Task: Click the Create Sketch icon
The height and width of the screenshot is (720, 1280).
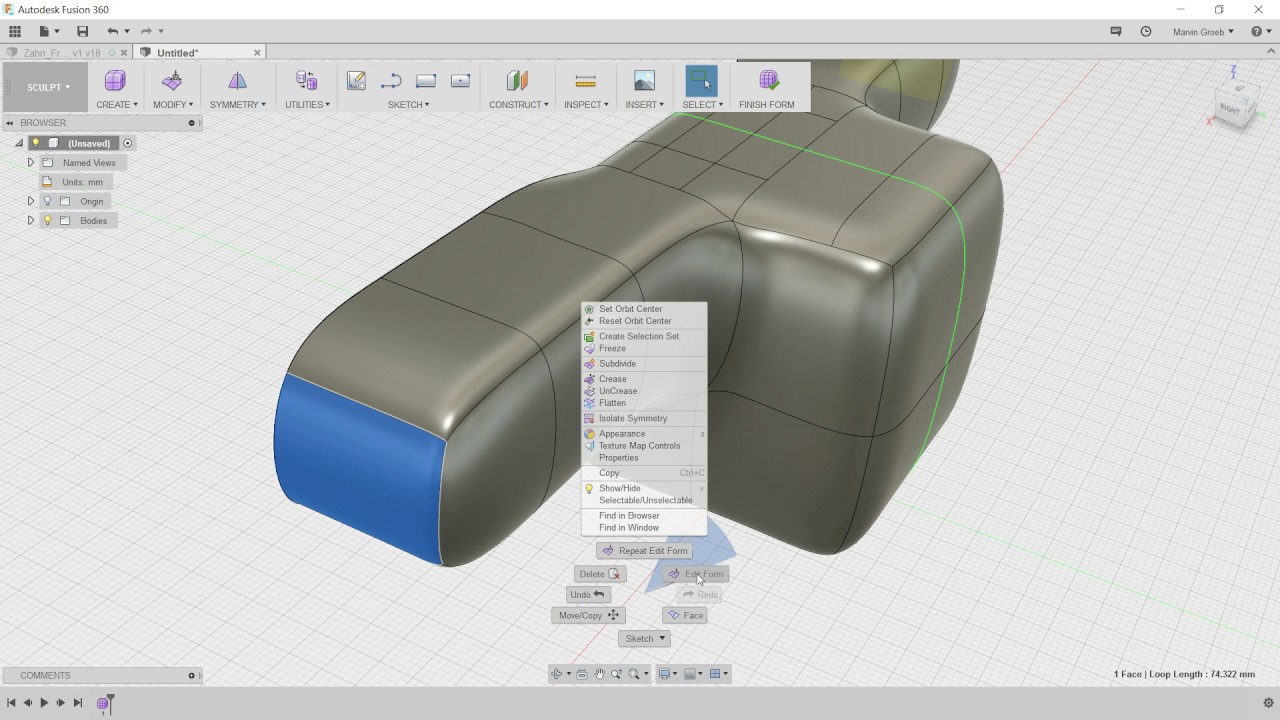Action: pos(356,81)
